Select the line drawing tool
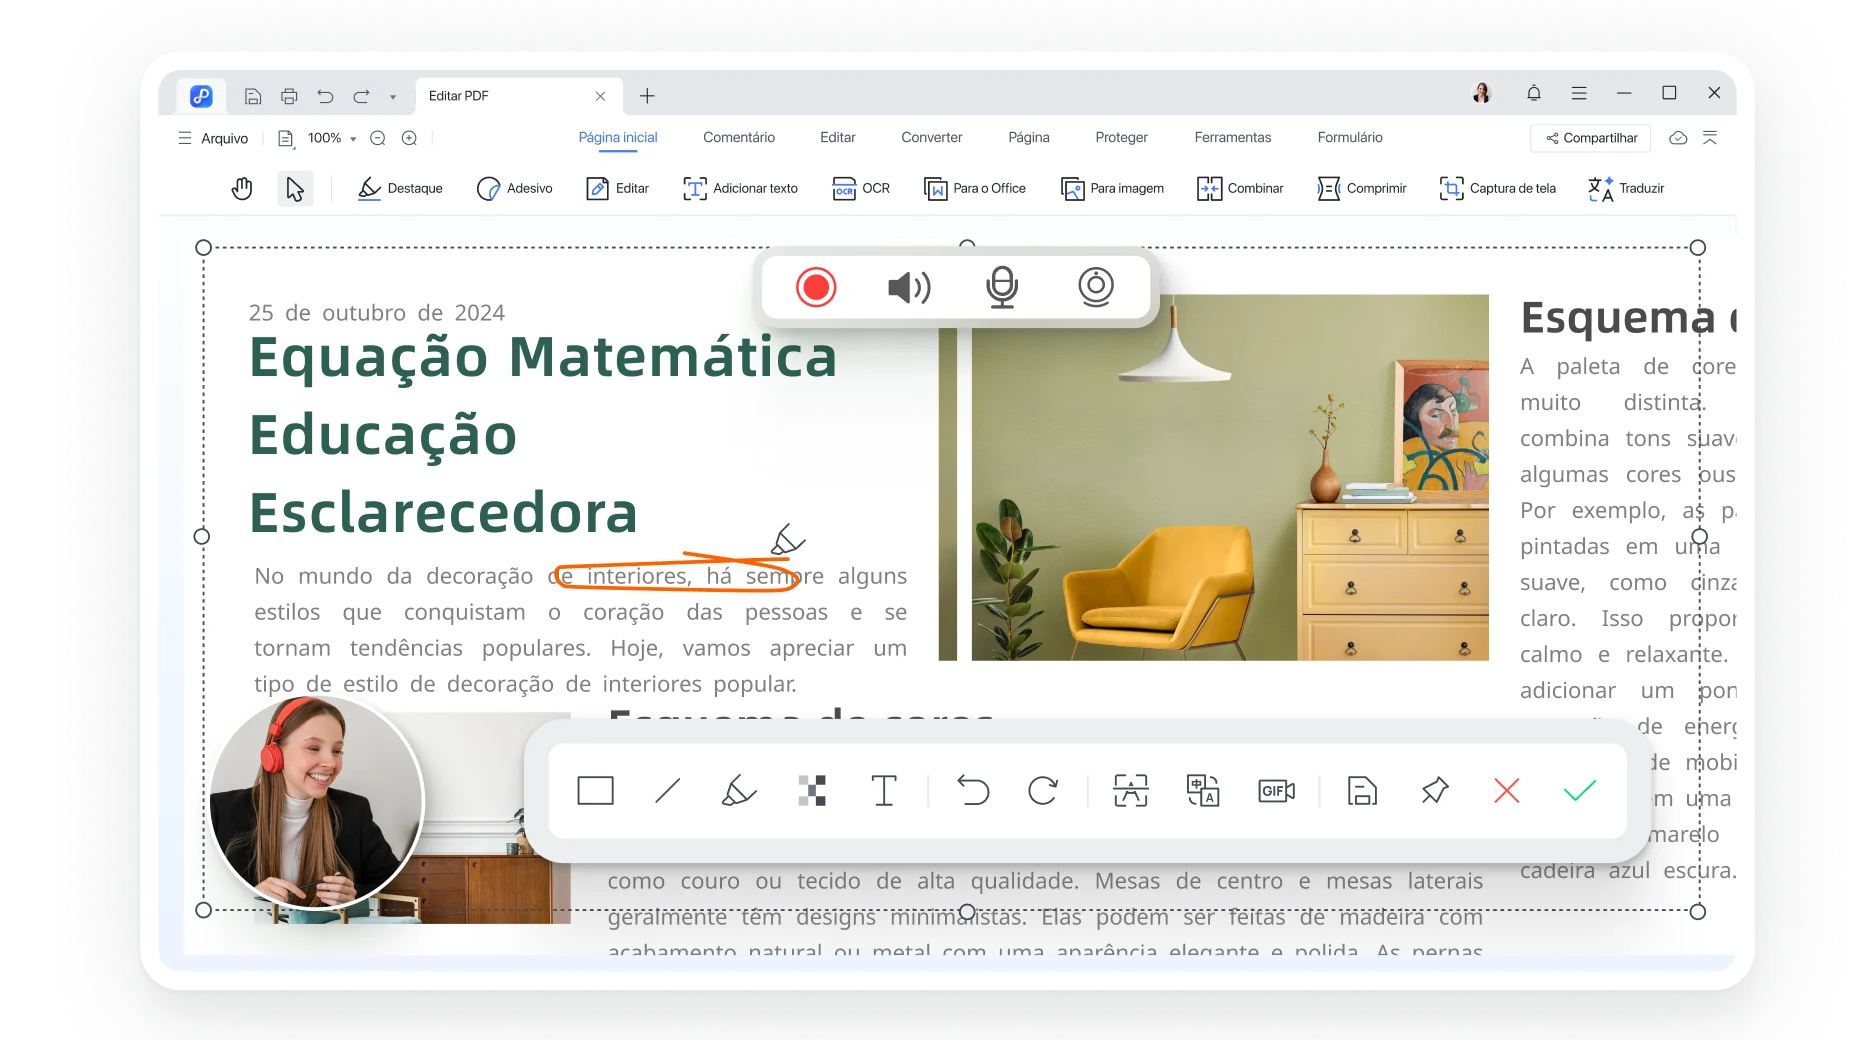Screen dimensions: 1876x1040 (x=667, y=791)
